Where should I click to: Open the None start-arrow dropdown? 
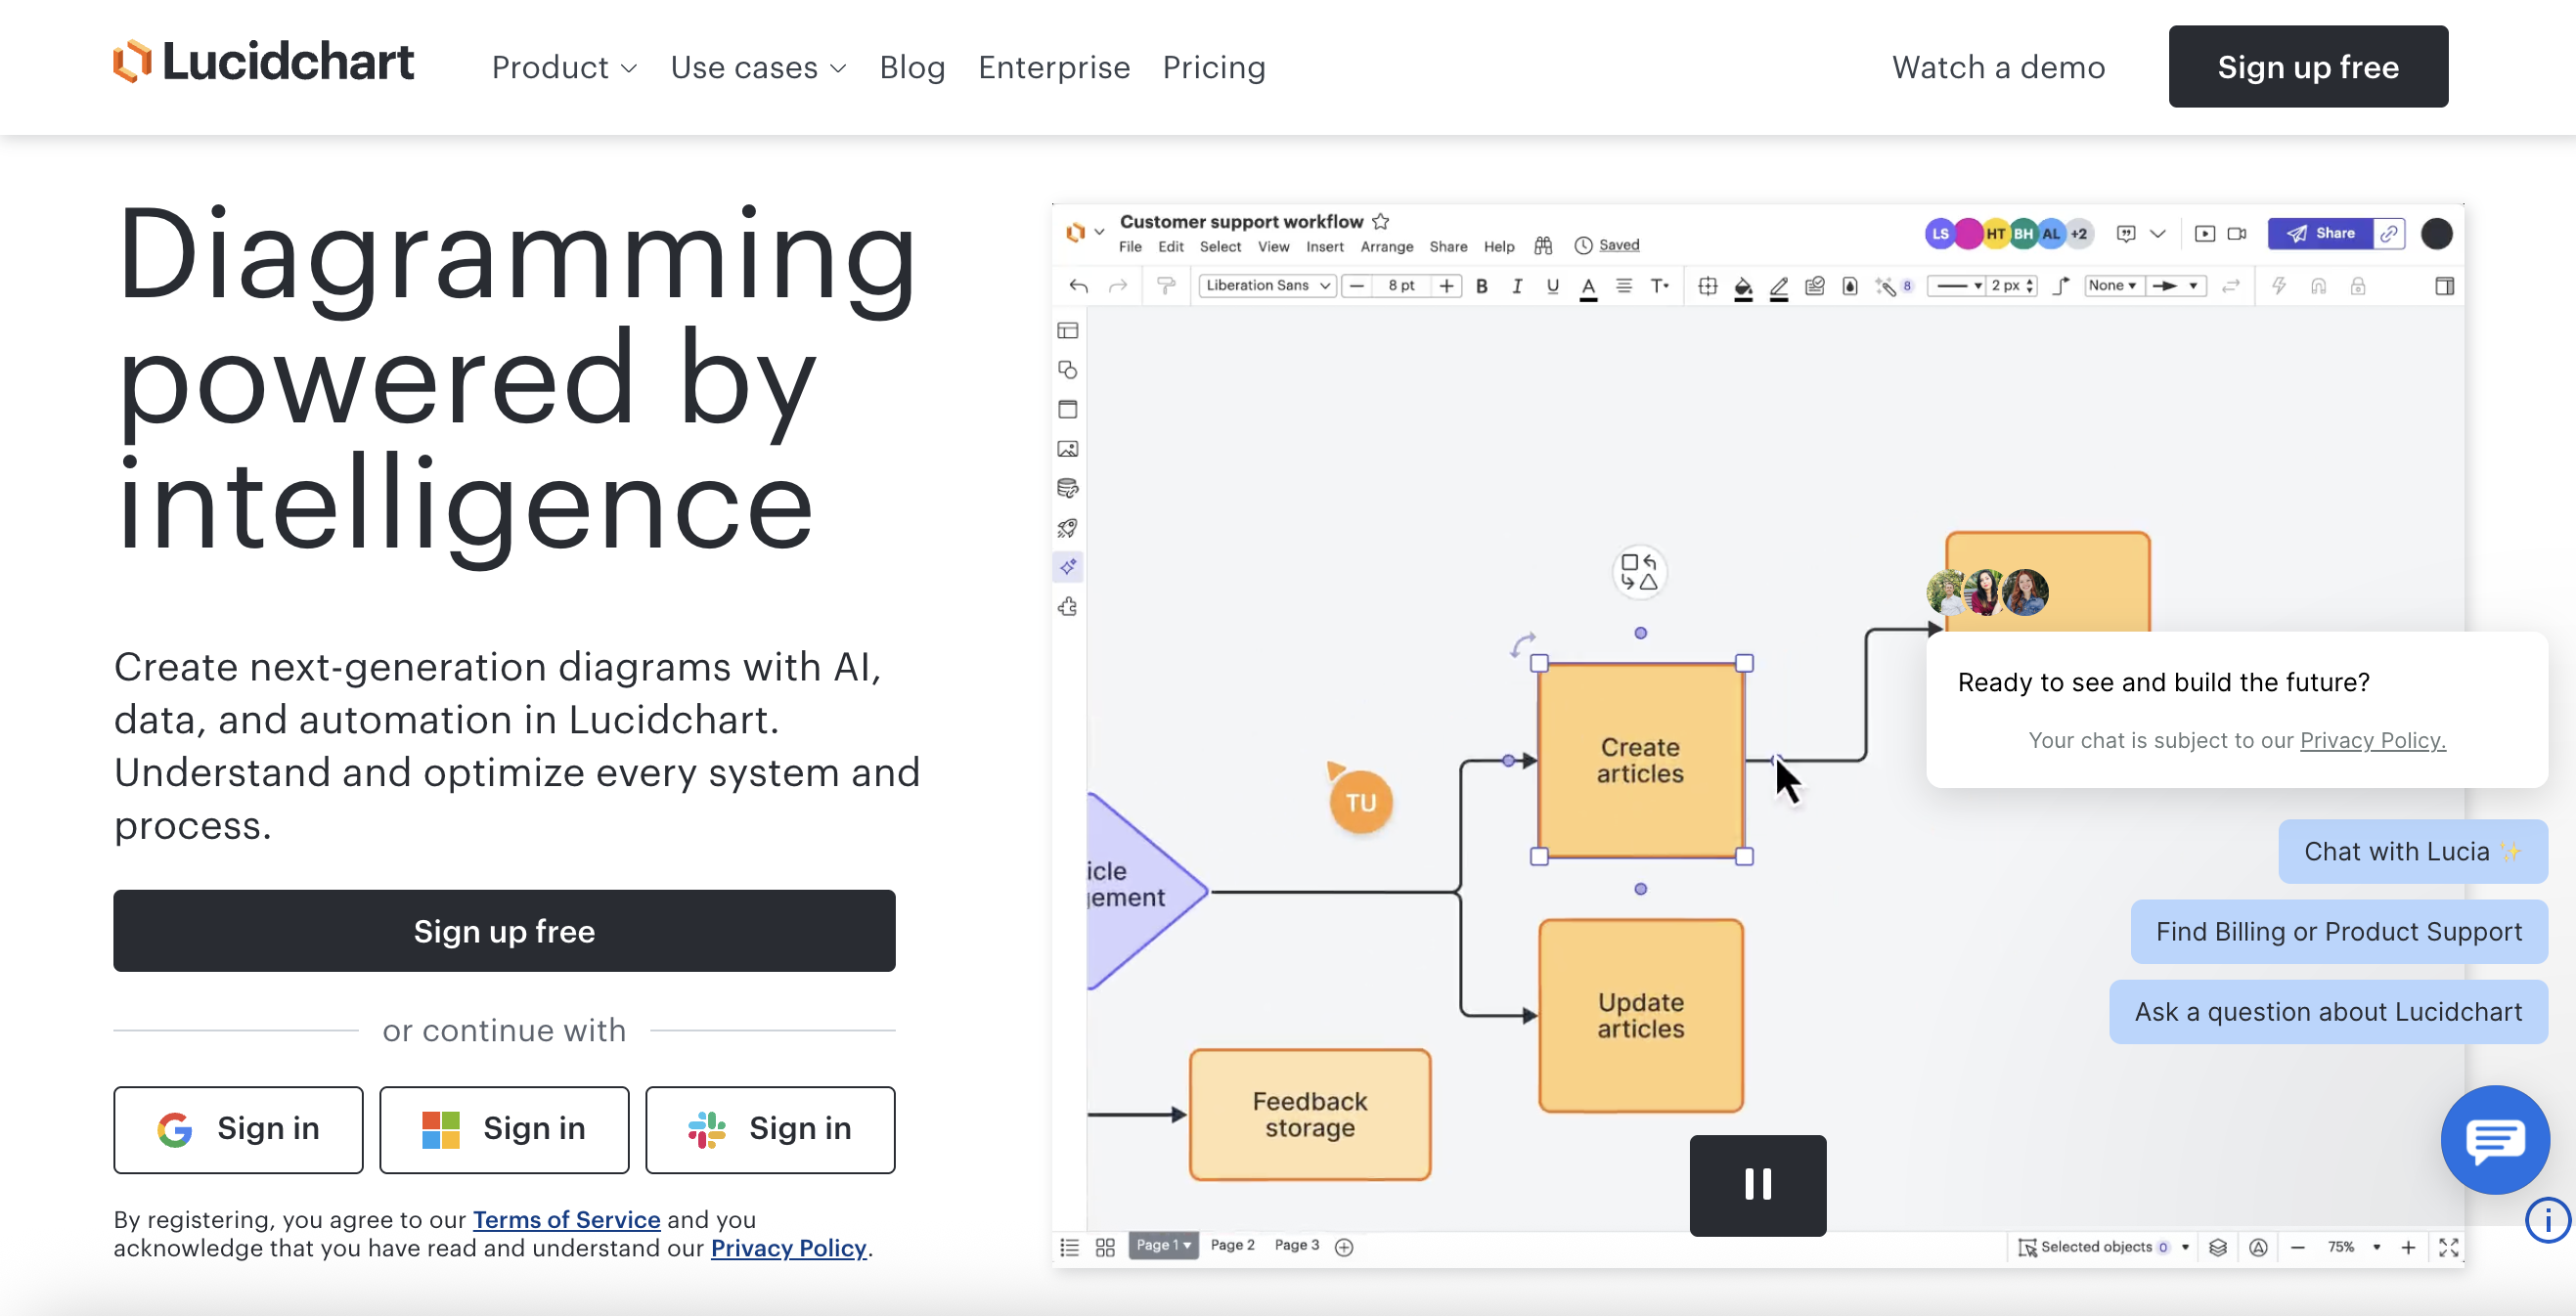pos(2111,286)
